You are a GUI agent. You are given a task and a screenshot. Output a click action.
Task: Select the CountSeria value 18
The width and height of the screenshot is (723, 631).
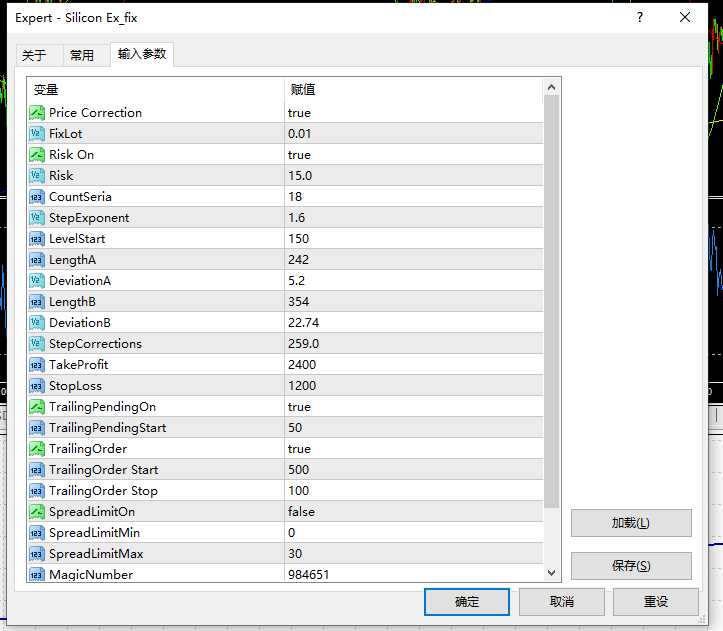pyautogui.click(x=295, y=197)
